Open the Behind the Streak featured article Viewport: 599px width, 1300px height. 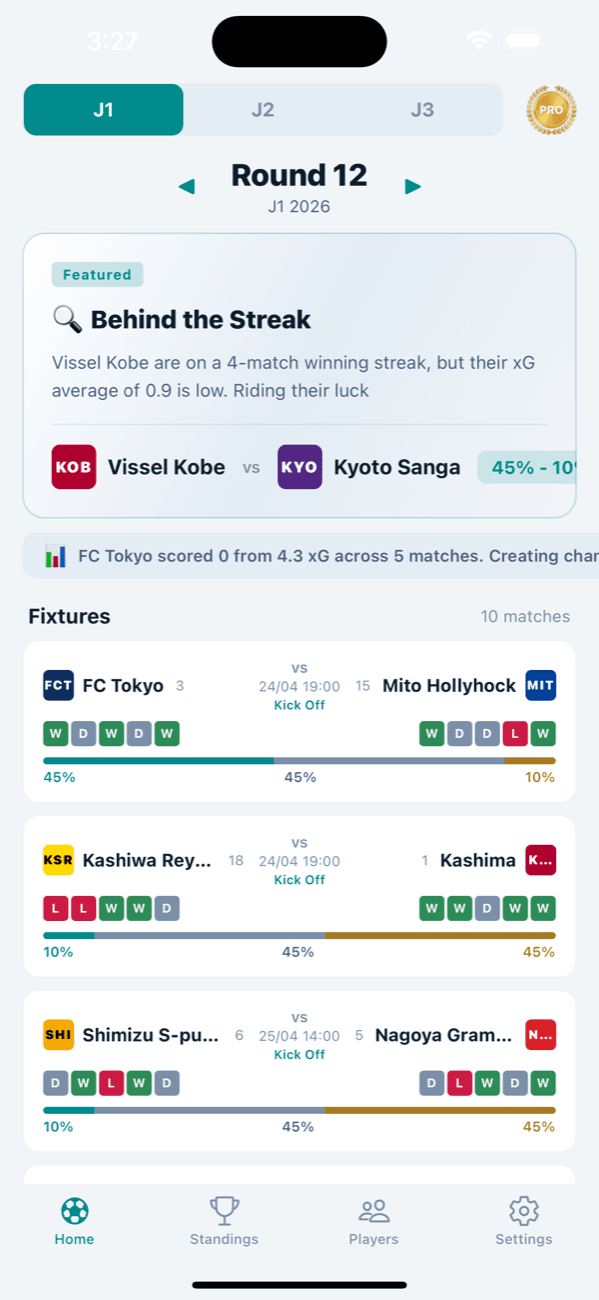(x=200, y=320)
